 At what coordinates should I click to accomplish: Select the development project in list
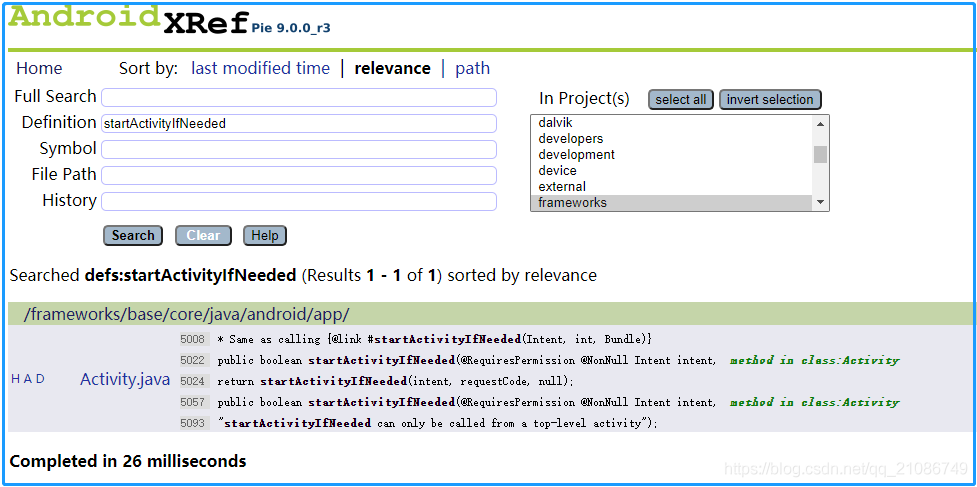point(672,154)
